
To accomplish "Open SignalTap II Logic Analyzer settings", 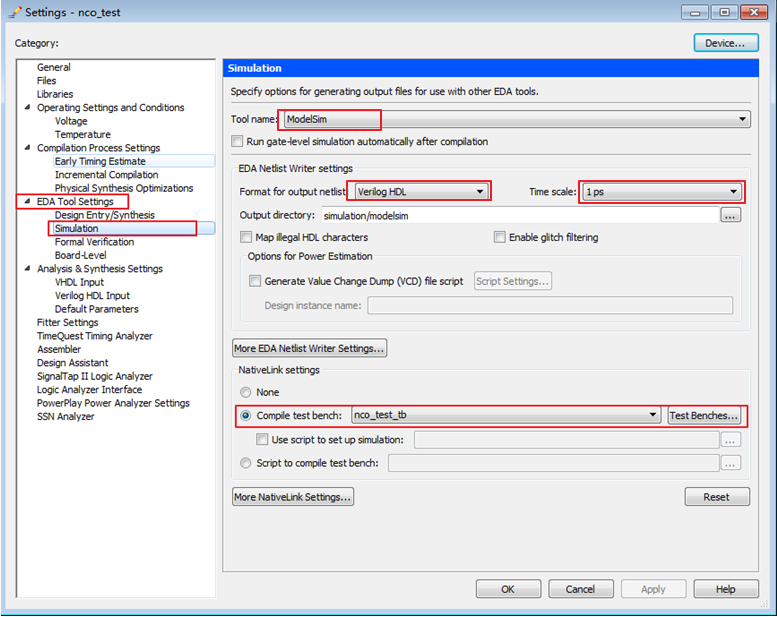I will [x=95, y=376].
